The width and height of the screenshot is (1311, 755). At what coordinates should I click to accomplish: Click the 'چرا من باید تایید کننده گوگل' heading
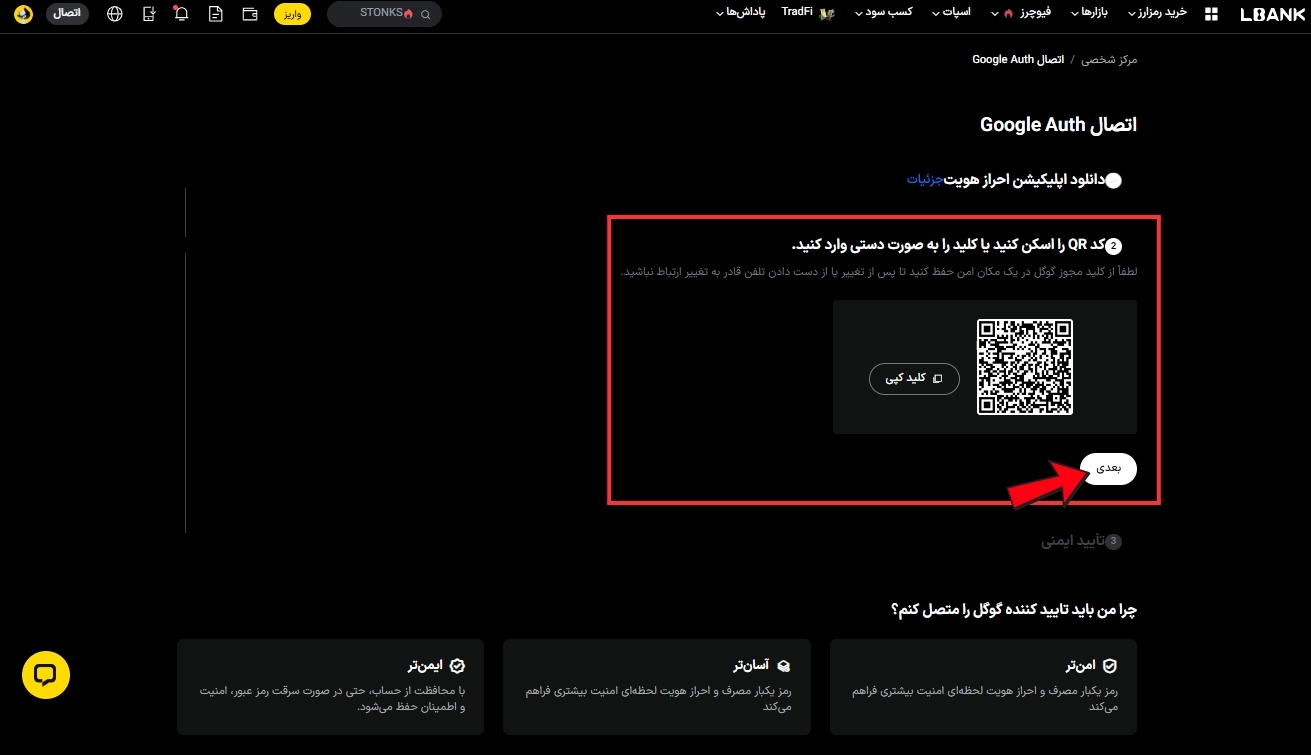pos(1014,609)
